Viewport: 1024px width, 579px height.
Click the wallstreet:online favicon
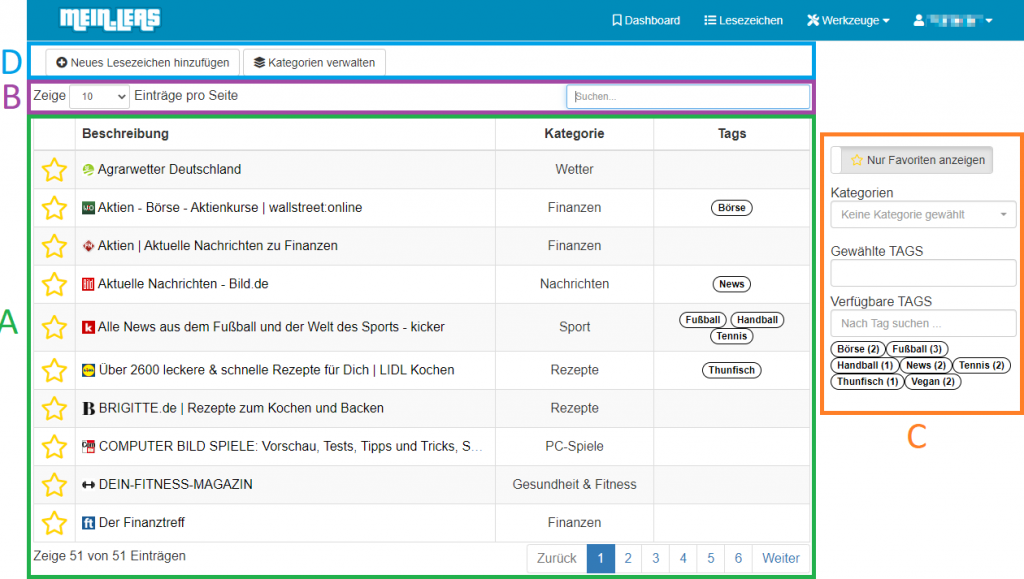point(88,208)
